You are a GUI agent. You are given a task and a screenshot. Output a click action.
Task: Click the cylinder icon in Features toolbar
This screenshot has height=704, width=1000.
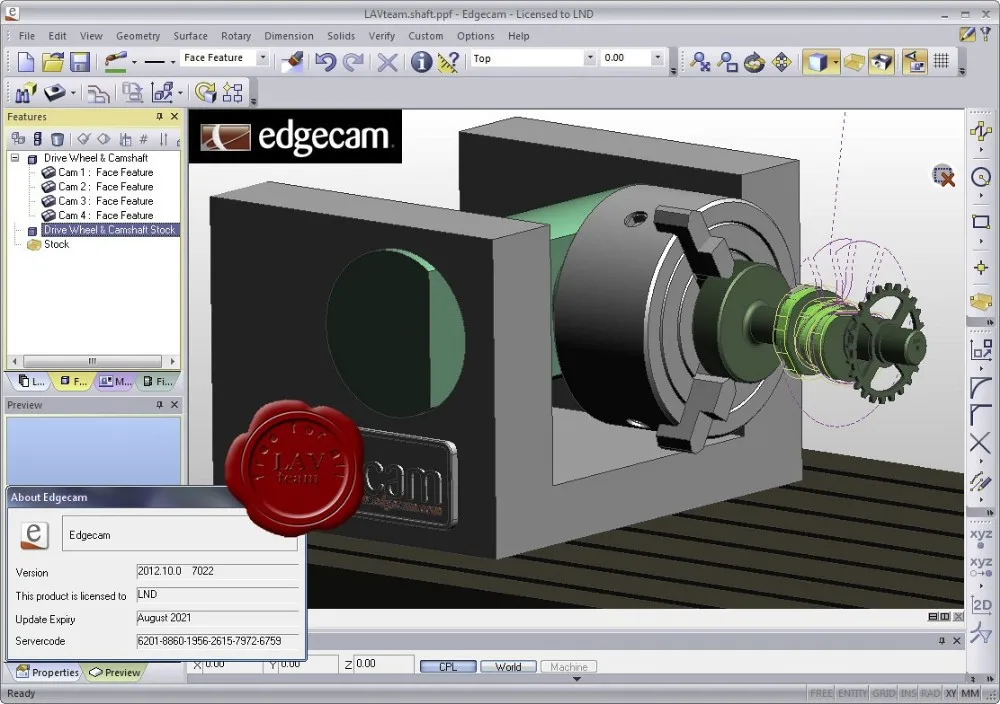tap(57, 138)
